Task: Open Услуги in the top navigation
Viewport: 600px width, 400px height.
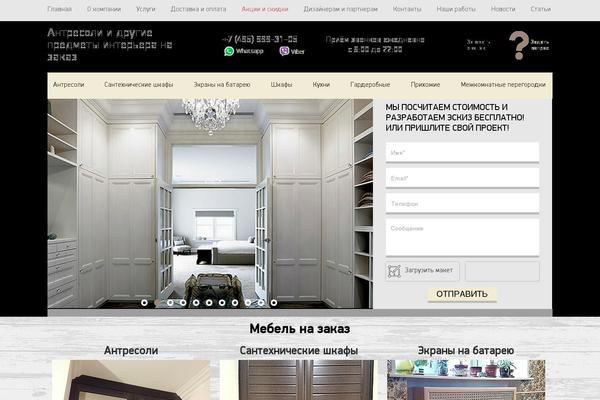Action: tap(146, 9)
